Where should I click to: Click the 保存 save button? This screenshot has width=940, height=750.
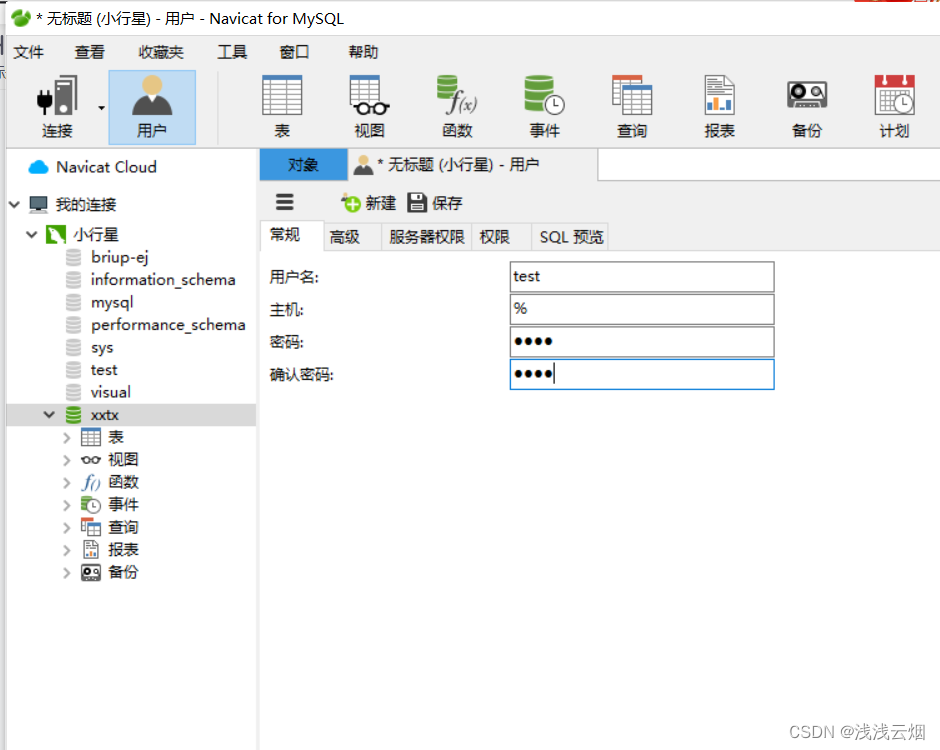[435, 203]
